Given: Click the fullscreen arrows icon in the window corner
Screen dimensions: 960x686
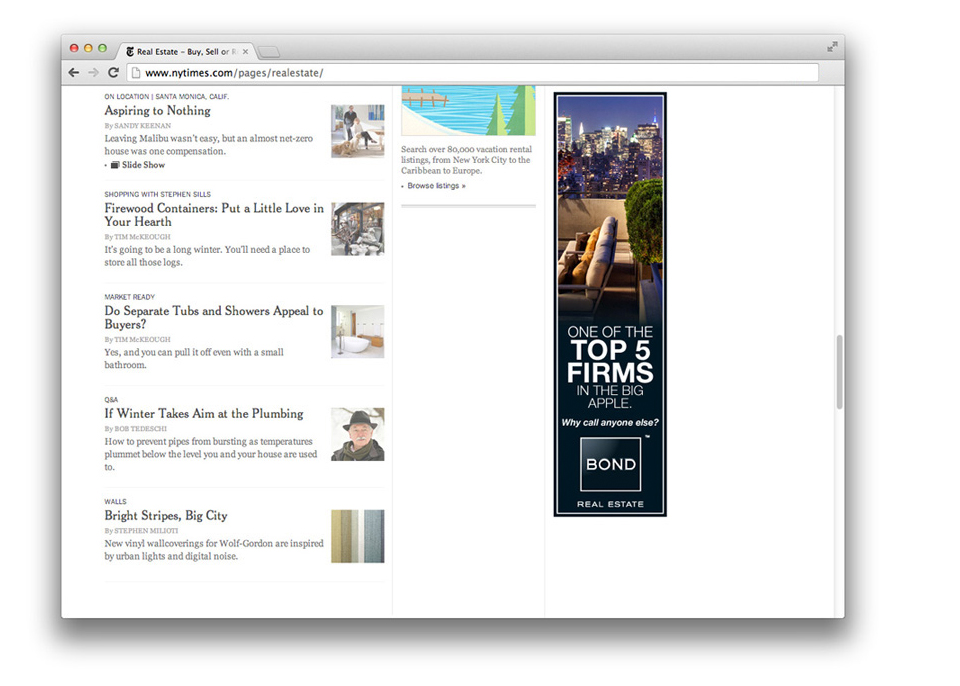Looking at the screenshot, I should pyautogui.click(x=832, y=47).
